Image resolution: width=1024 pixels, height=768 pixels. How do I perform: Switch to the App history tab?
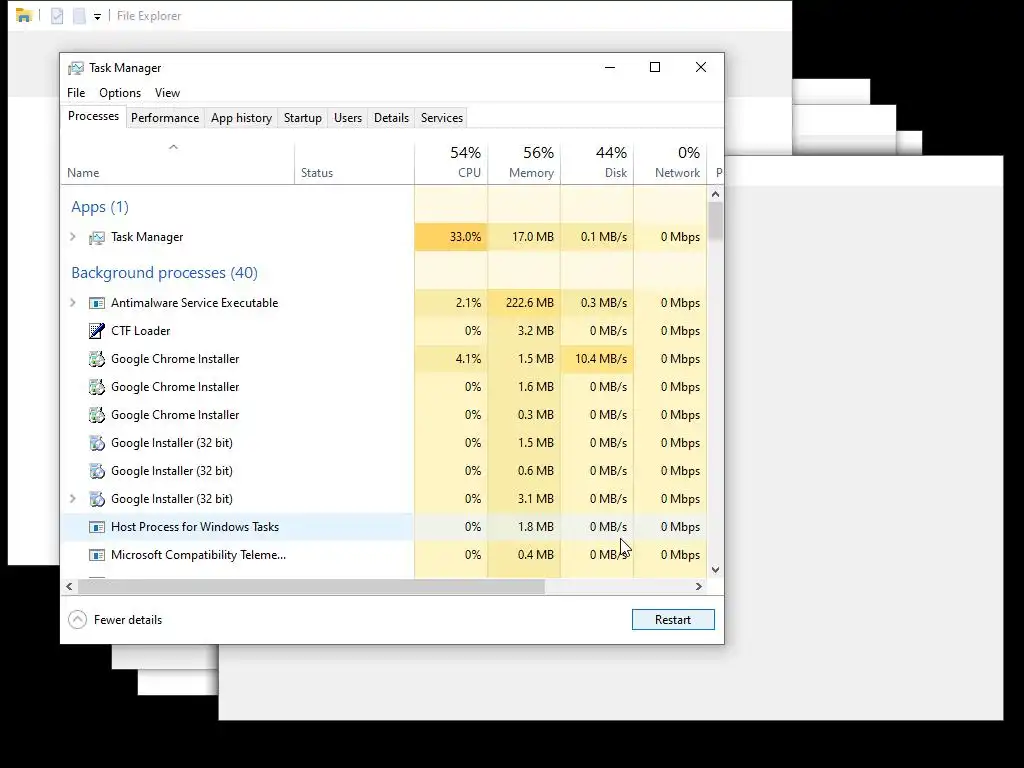(x=241, y=118)
